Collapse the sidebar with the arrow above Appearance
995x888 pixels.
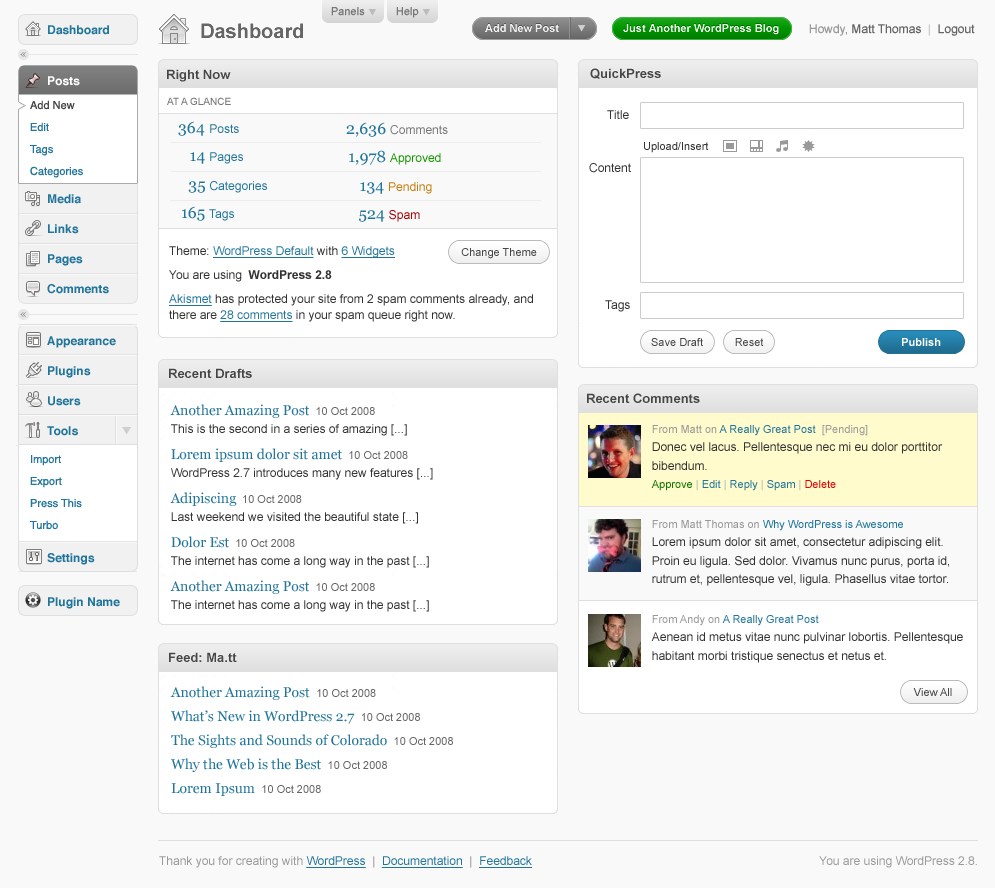pos(22,314)
